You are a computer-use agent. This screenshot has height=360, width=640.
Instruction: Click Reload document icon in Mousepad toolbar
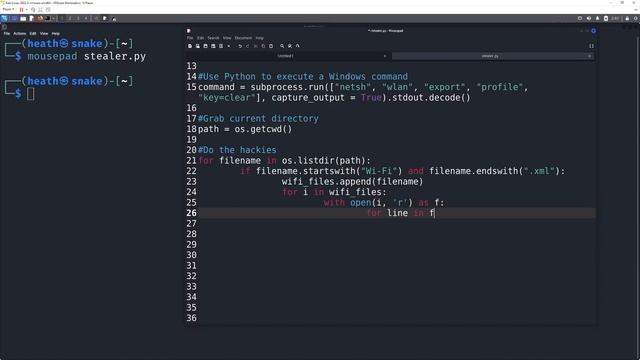point(221,46)
